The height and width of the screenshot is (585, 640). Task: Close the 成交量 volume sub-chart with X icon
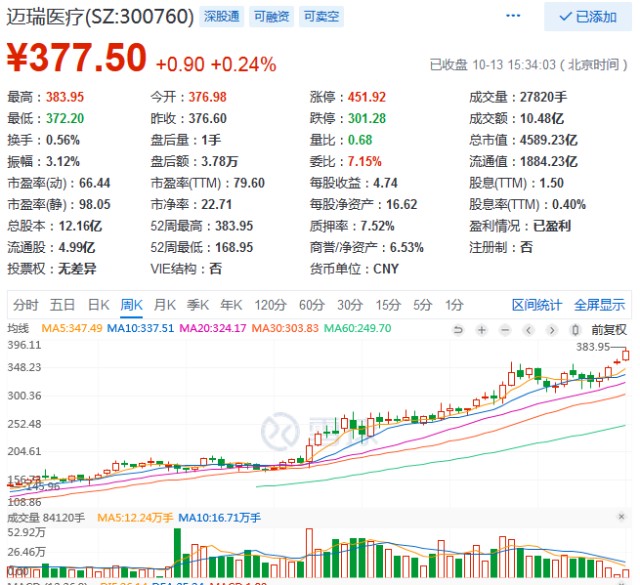[621, 517]
